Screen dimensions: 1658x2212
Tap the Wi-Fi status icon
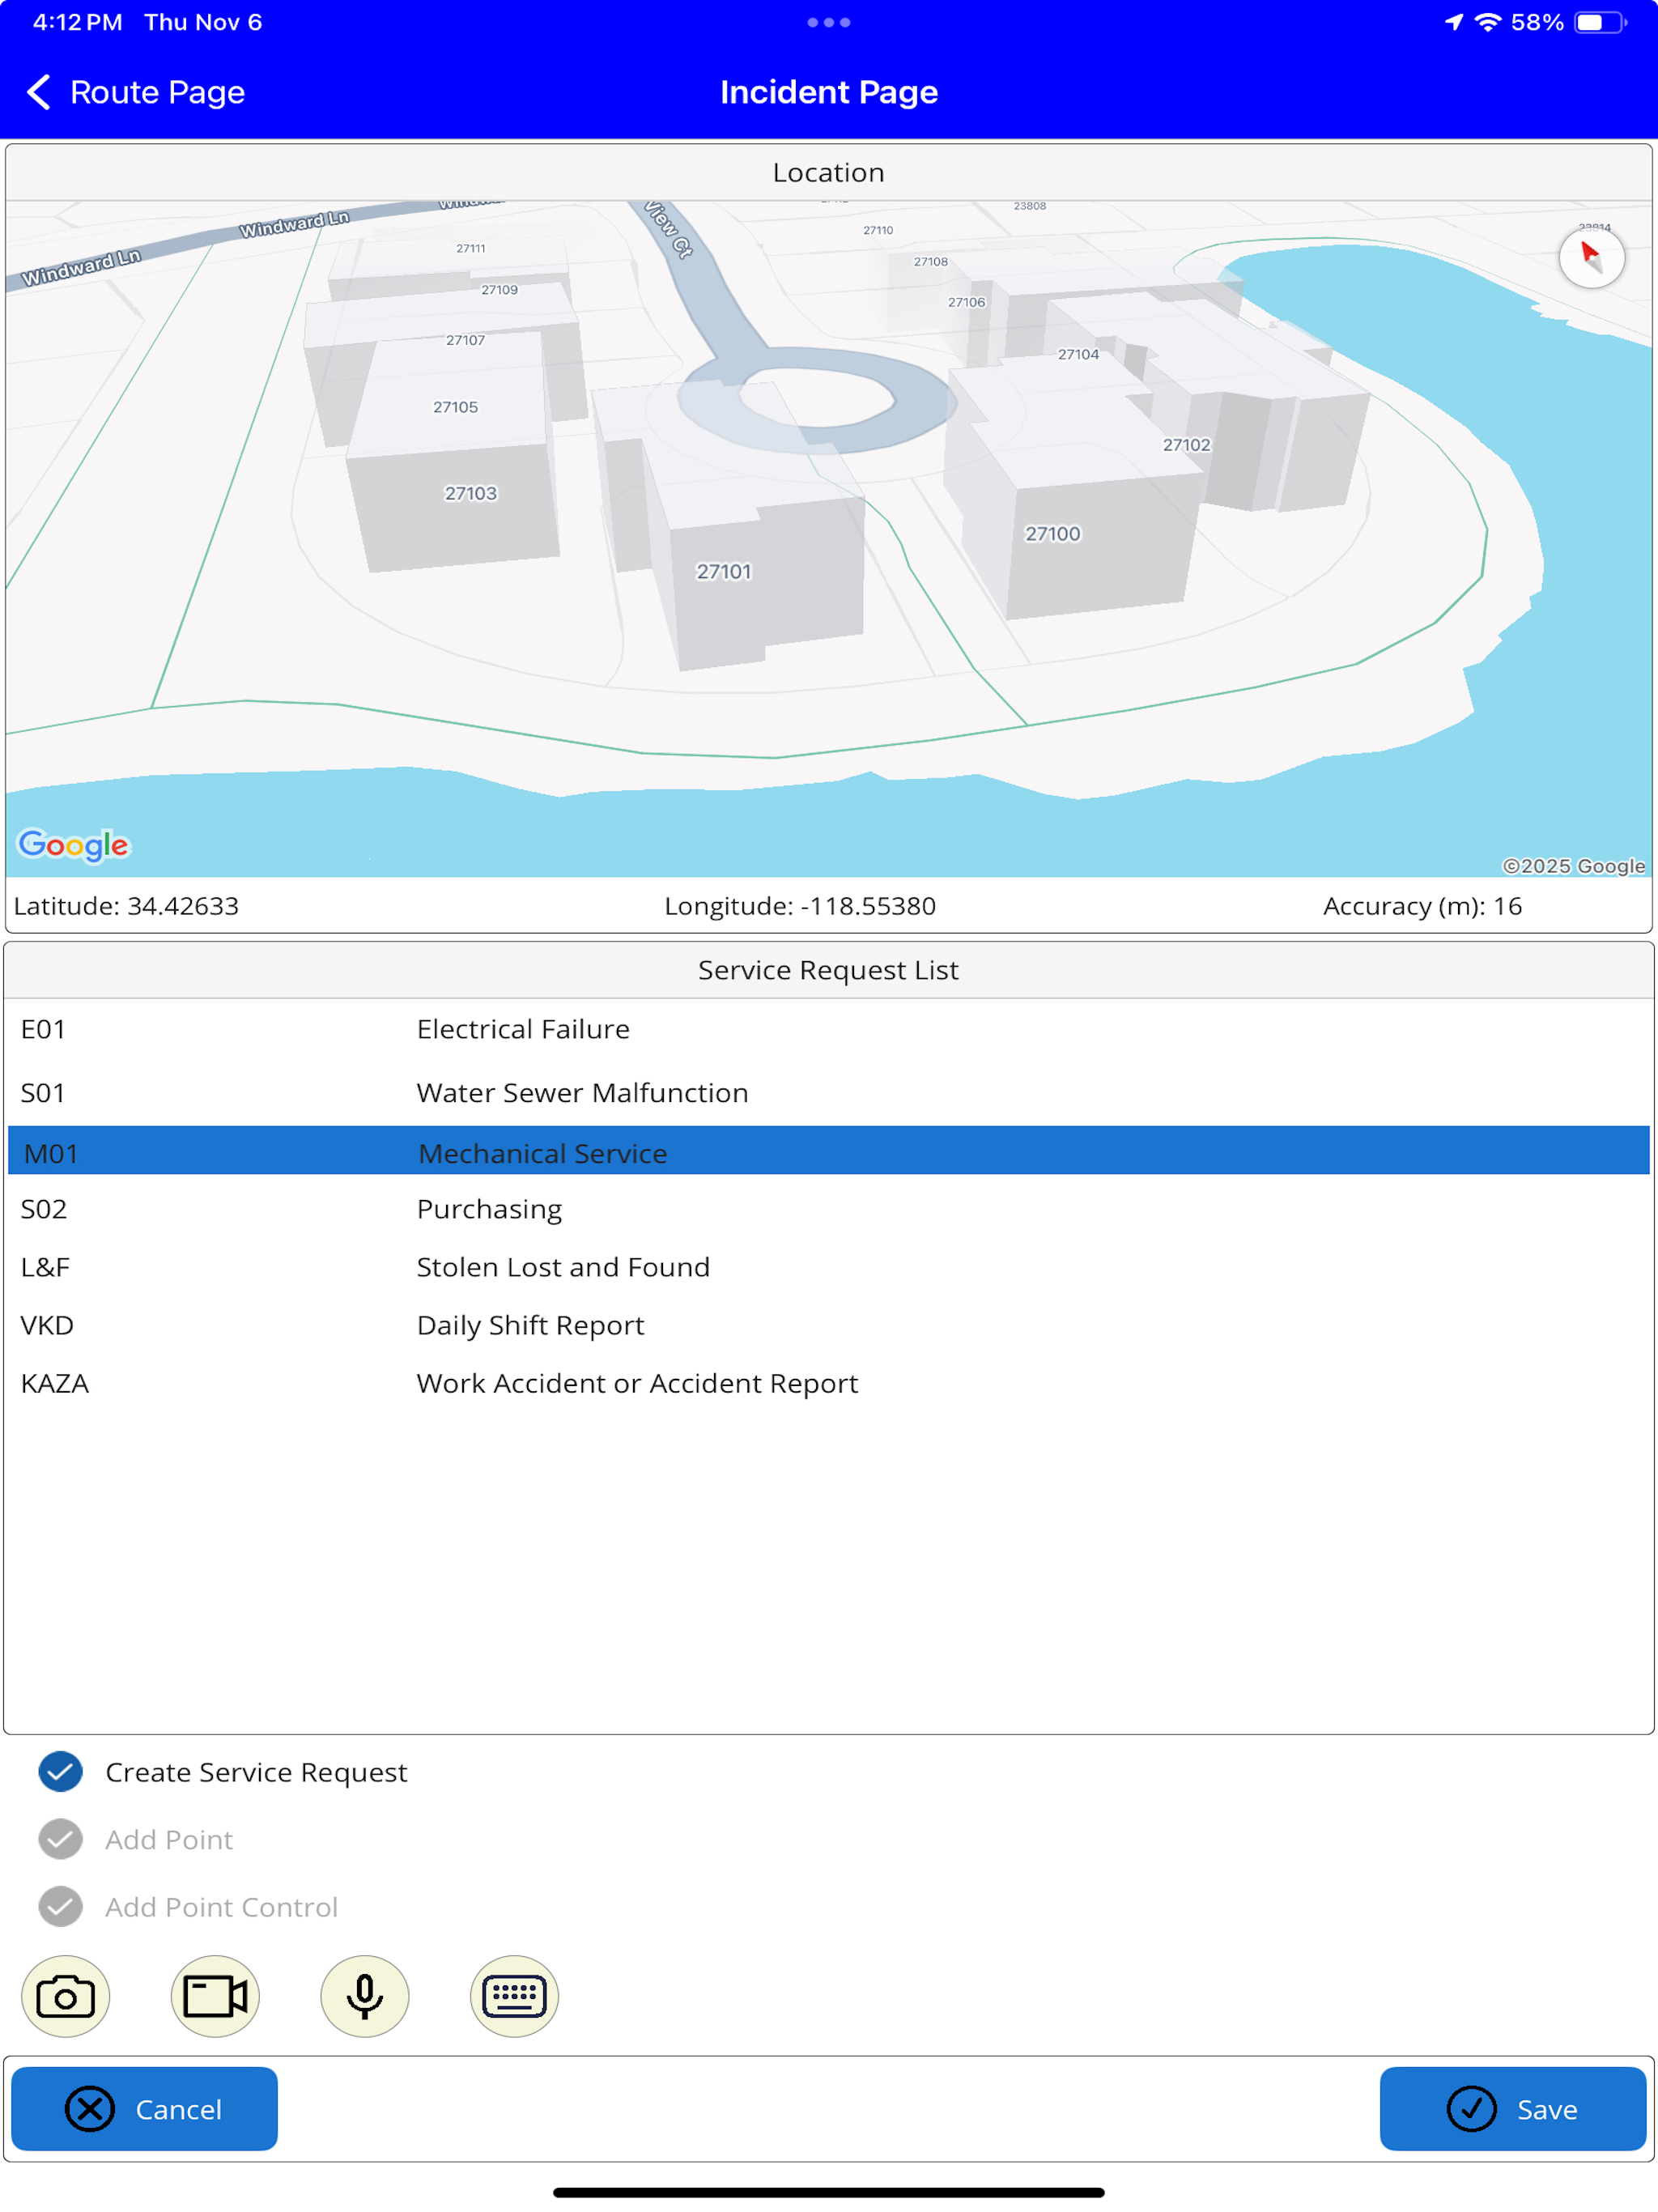[1488, 22]
